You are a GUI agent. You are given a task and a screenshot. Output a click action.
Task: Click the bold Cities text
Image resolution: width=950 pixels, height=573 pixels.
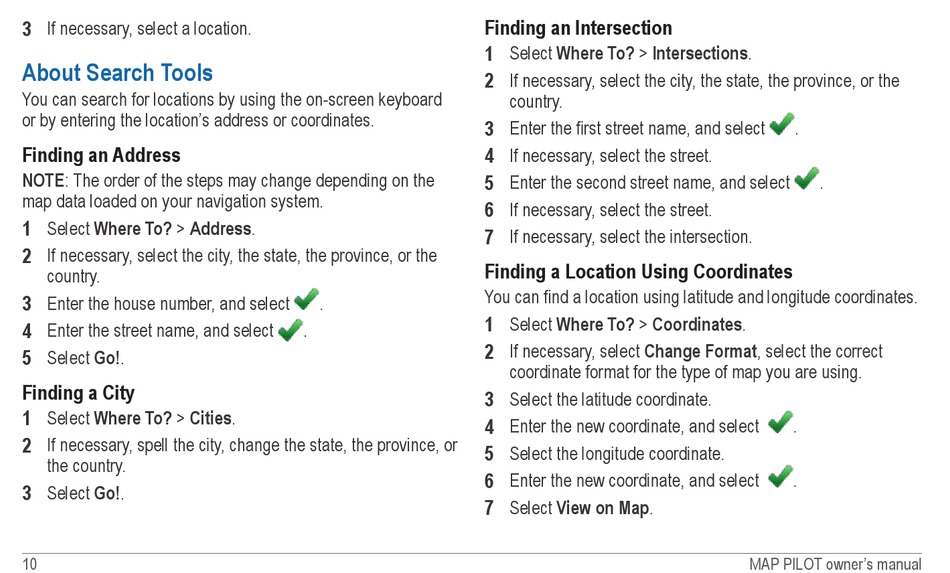pyautogui.click(x=211, y=419)
